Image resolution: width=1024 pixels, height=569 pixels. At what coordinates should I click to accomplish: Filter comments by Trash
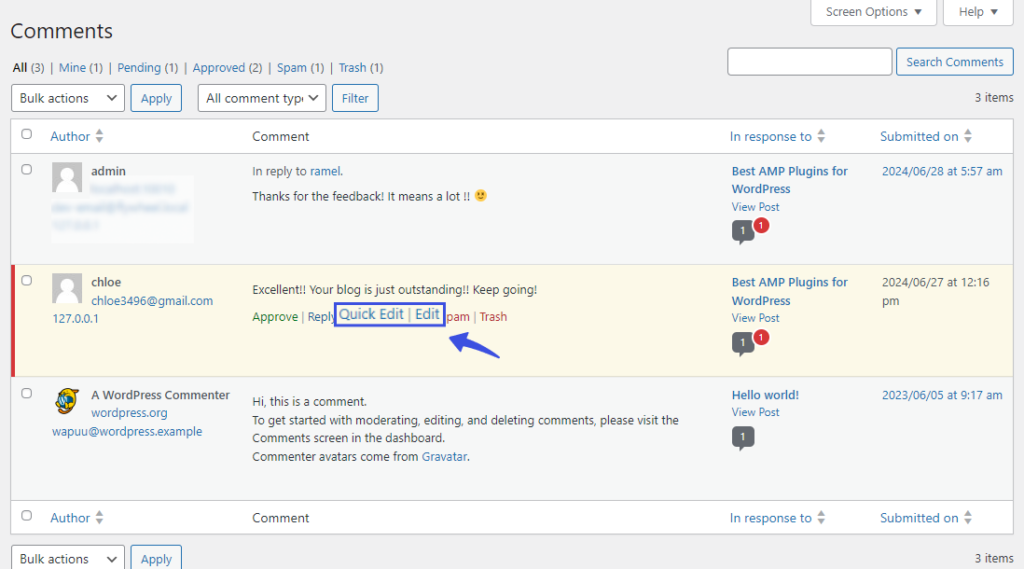pos(360,67)
